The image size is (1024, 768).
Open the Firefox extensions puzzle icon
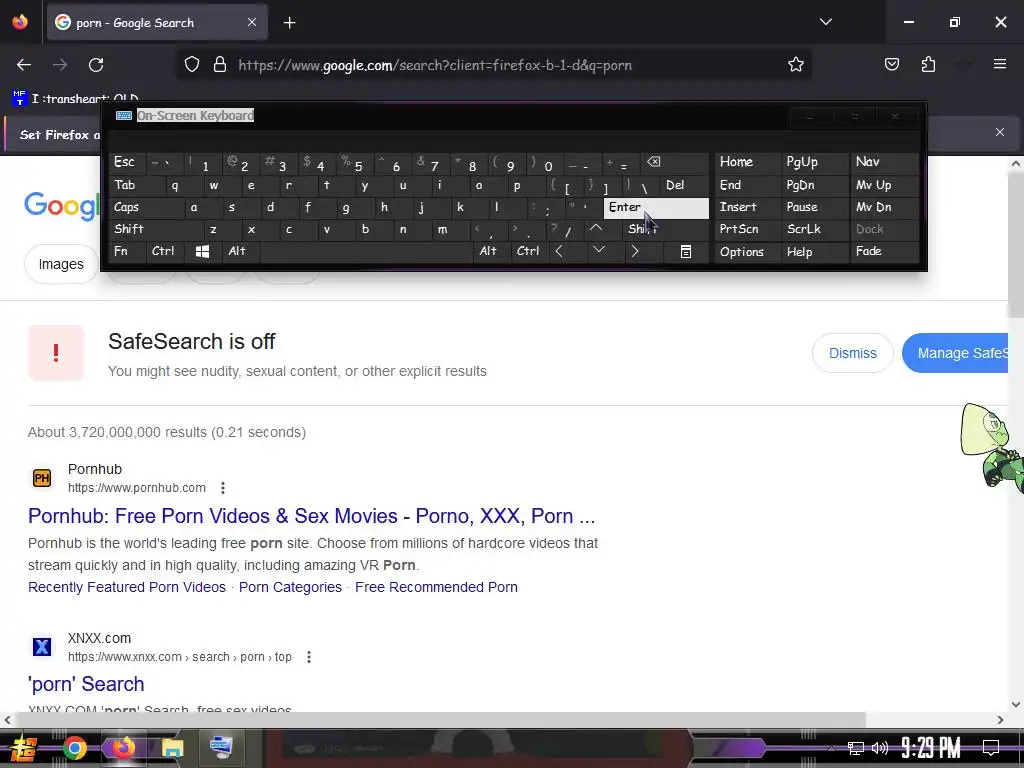pyautogui.click(x=928, y=65)
